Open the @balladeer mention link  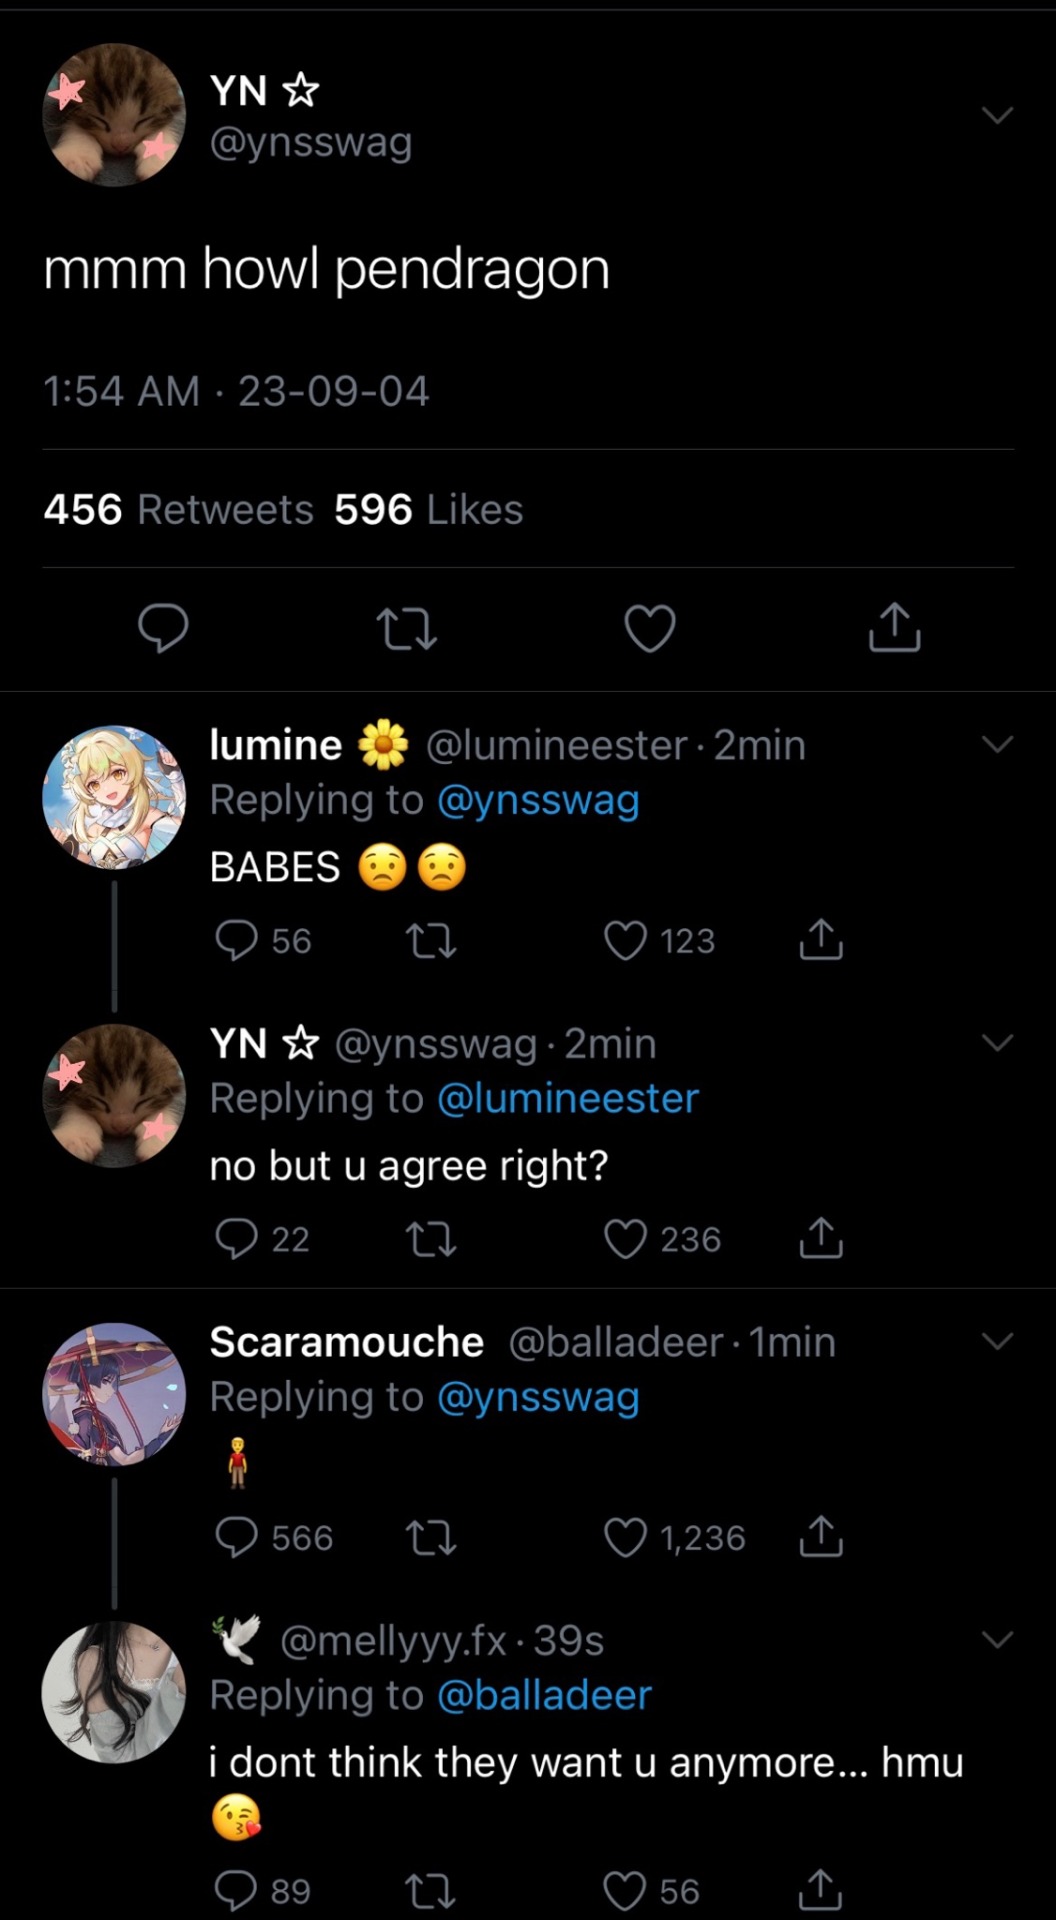544,1695
